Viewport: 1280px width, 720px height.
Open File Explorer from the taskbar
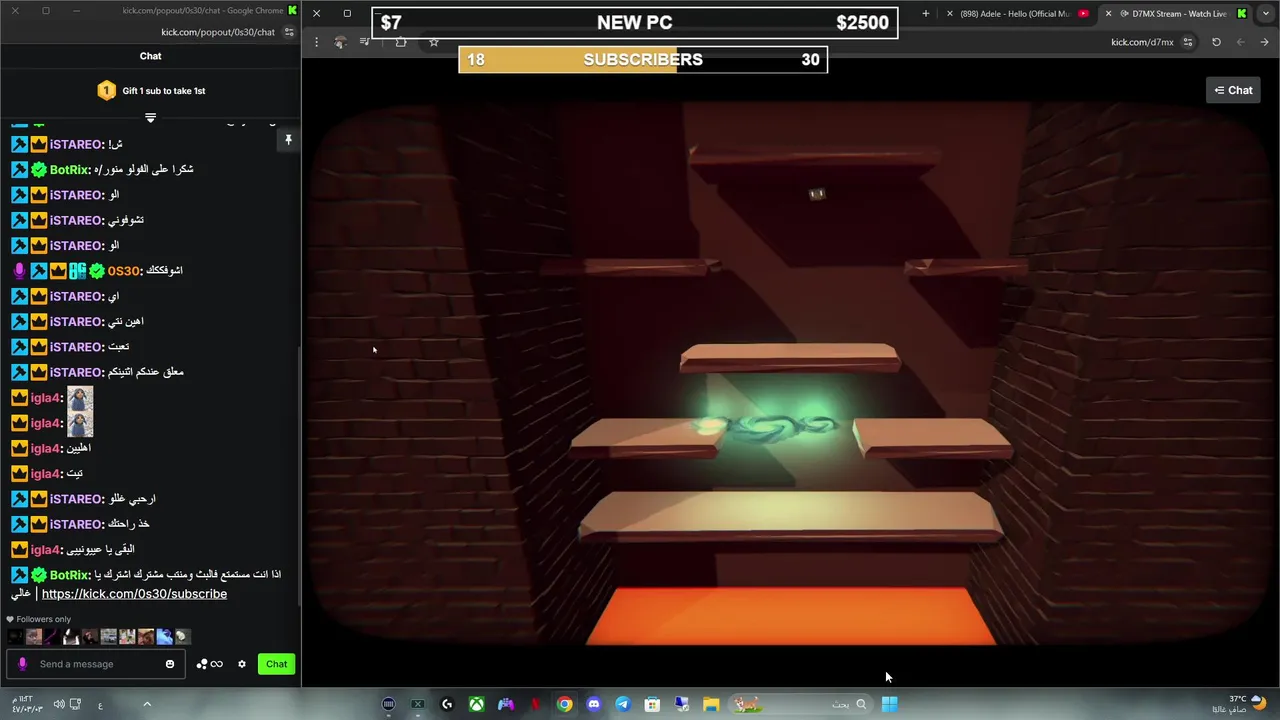[711, 704]
